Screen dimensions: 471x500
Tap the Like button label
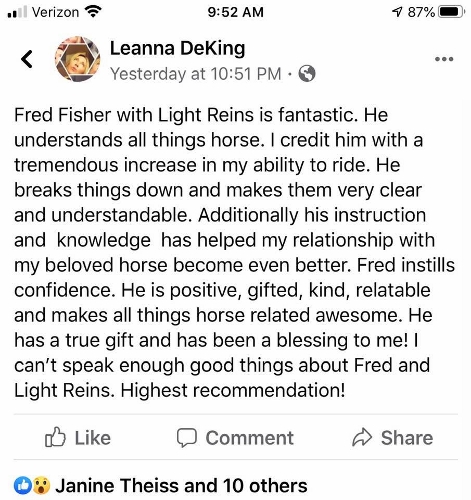point(92,438)
